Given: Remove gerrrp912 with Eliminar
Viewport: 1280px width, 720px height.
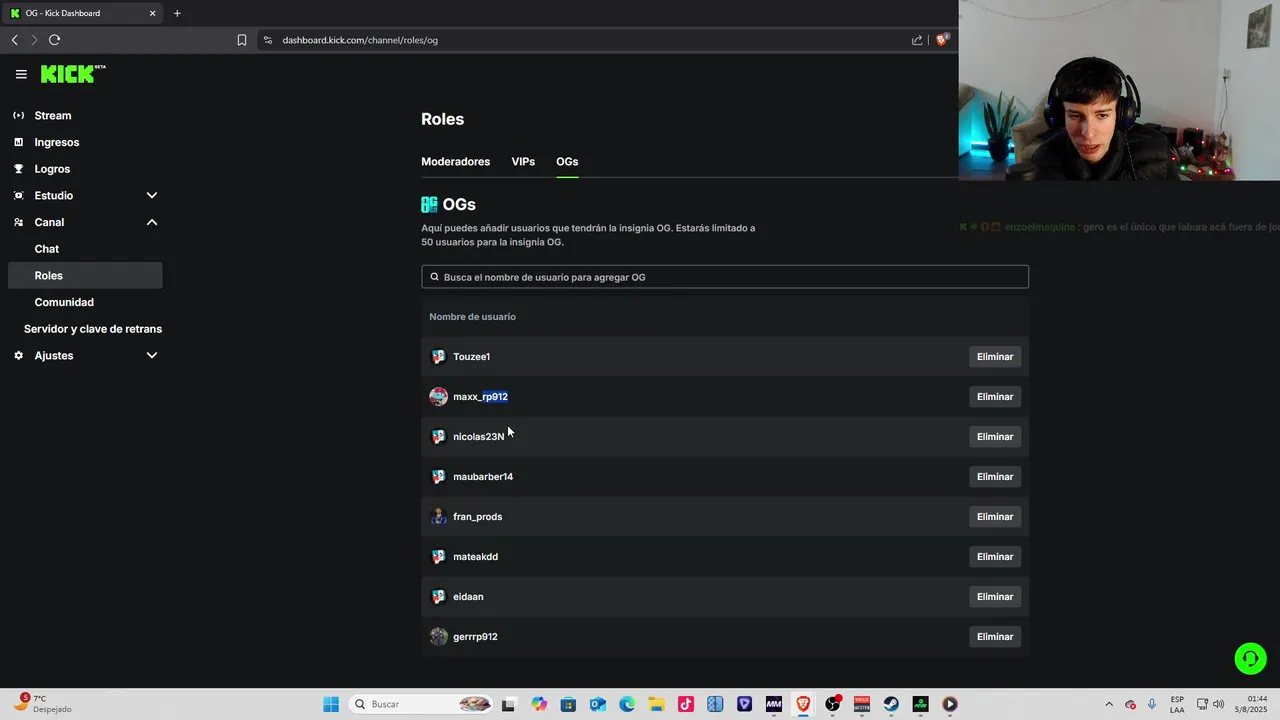Looking at the screenshot, I should tap(995, 636).
